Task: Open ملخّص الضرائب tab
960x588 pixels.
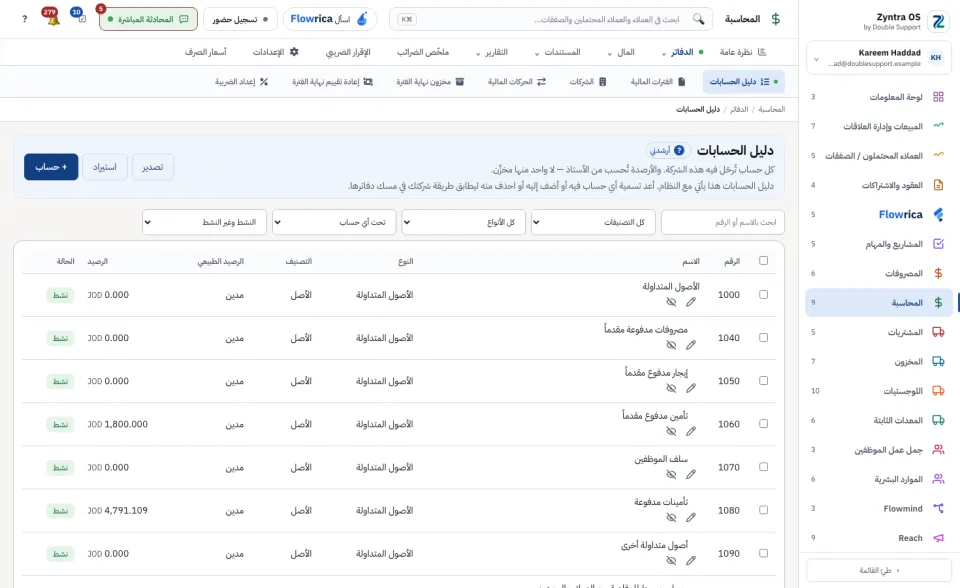Action: click(423, 52)
